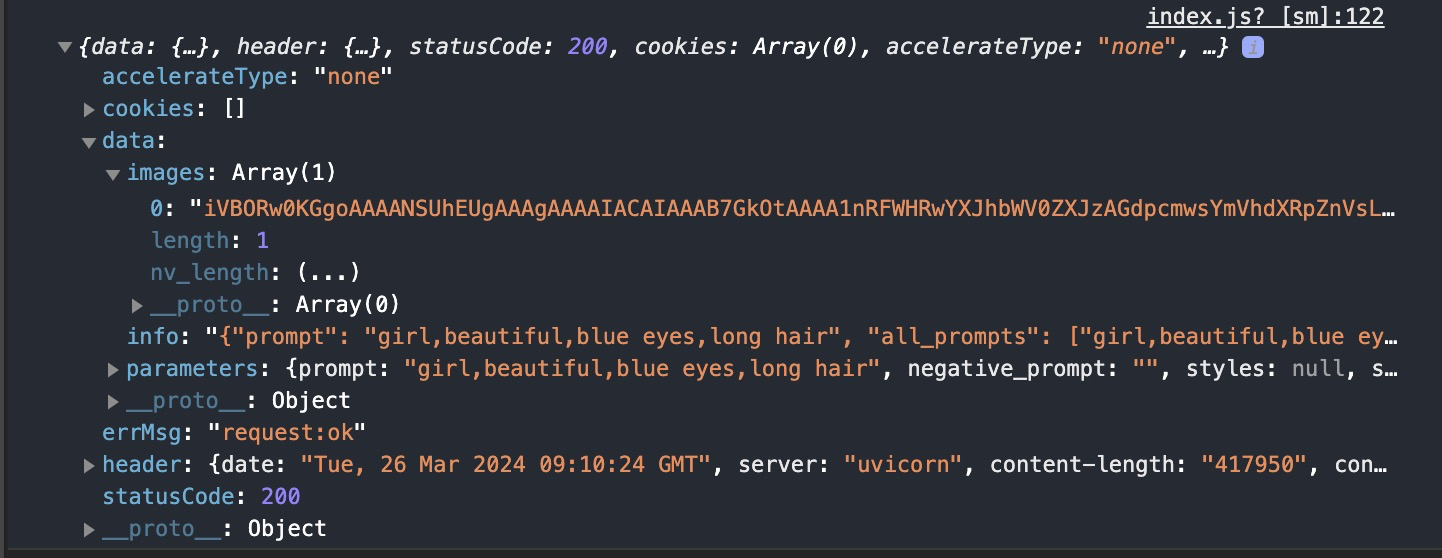This screenshot has height=558, width=1442.
Task: Click the images property key
Action: tap(166, 173)
